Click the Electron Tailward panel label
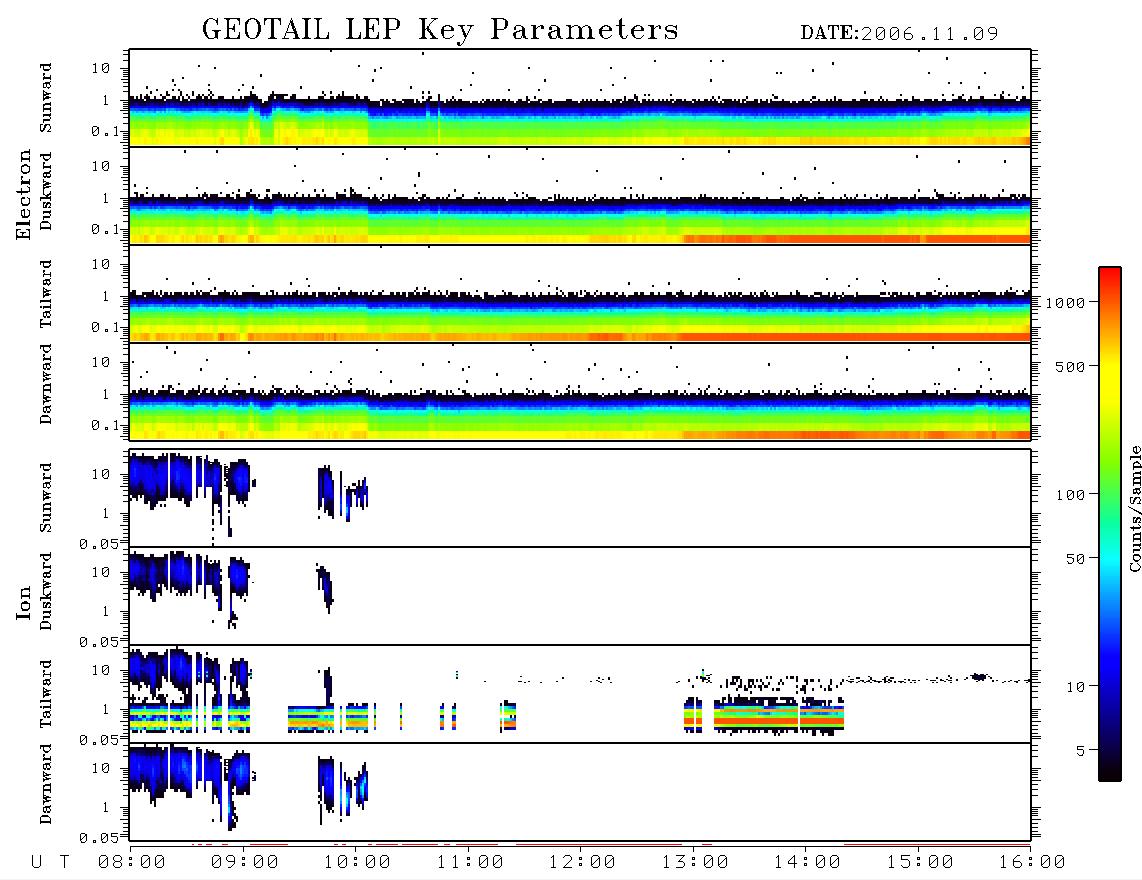This screenshot has width=1142, height=880. pyautogui.click(x=46, y=294)
